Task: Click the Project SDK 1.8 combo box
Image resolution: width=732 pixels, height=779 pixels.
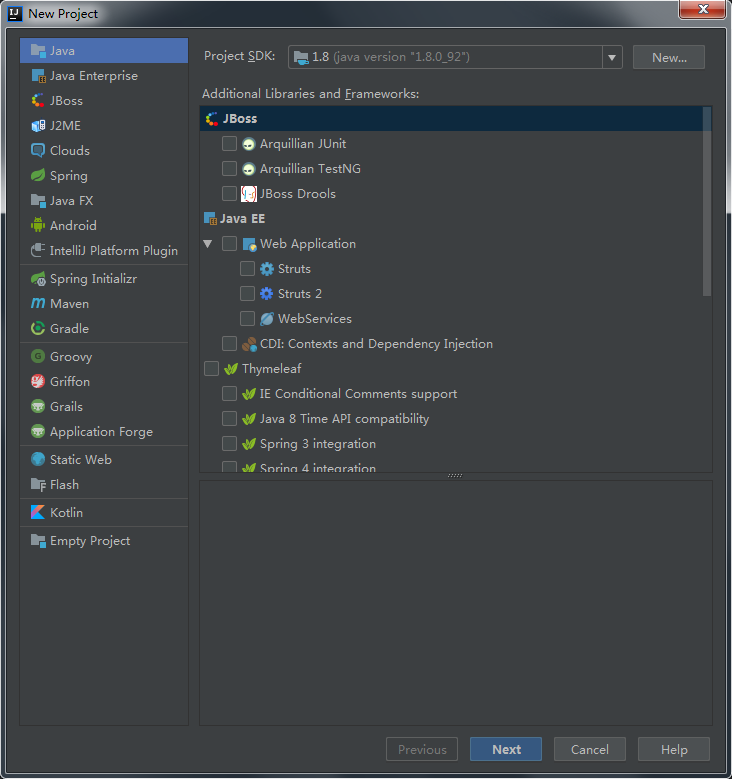Action: [x=455, y=57]
